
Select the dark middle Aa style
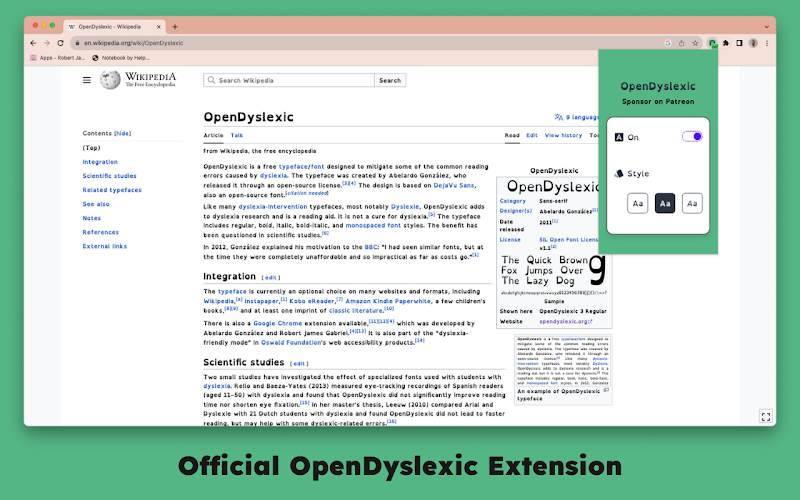tap(665, 203)
